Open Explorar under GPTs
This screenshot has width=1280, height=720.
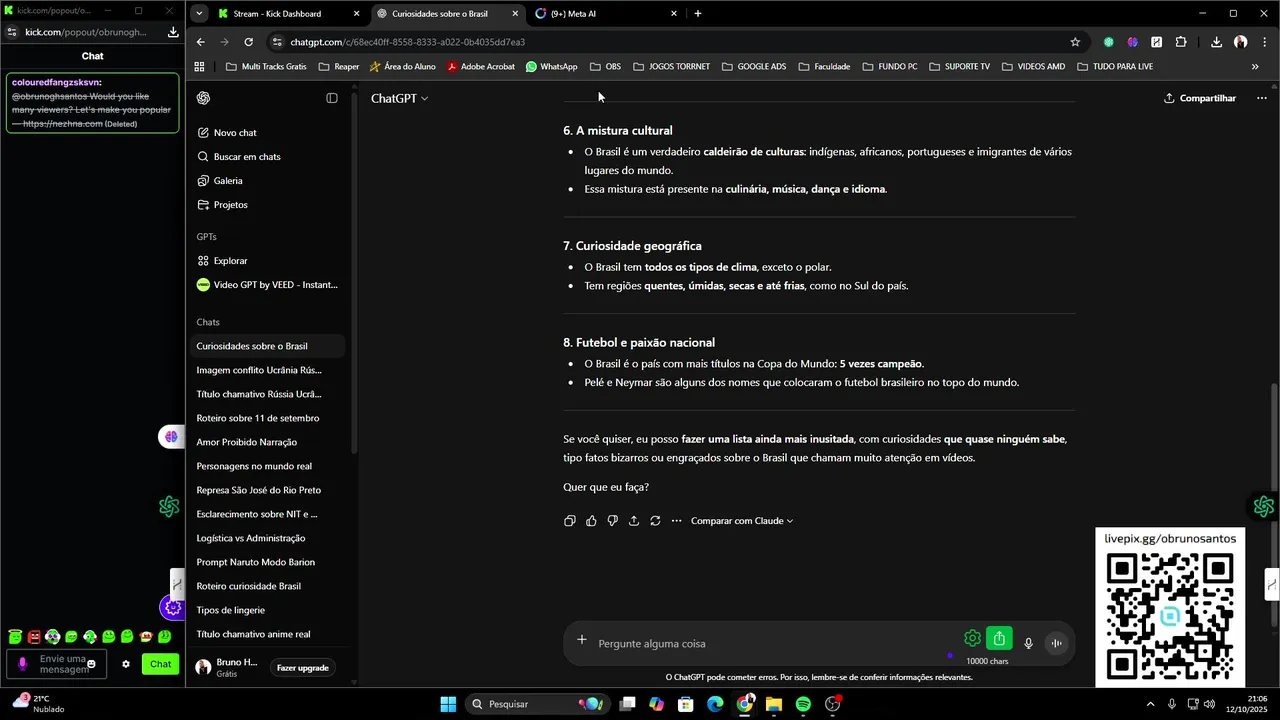pos(267,261)
